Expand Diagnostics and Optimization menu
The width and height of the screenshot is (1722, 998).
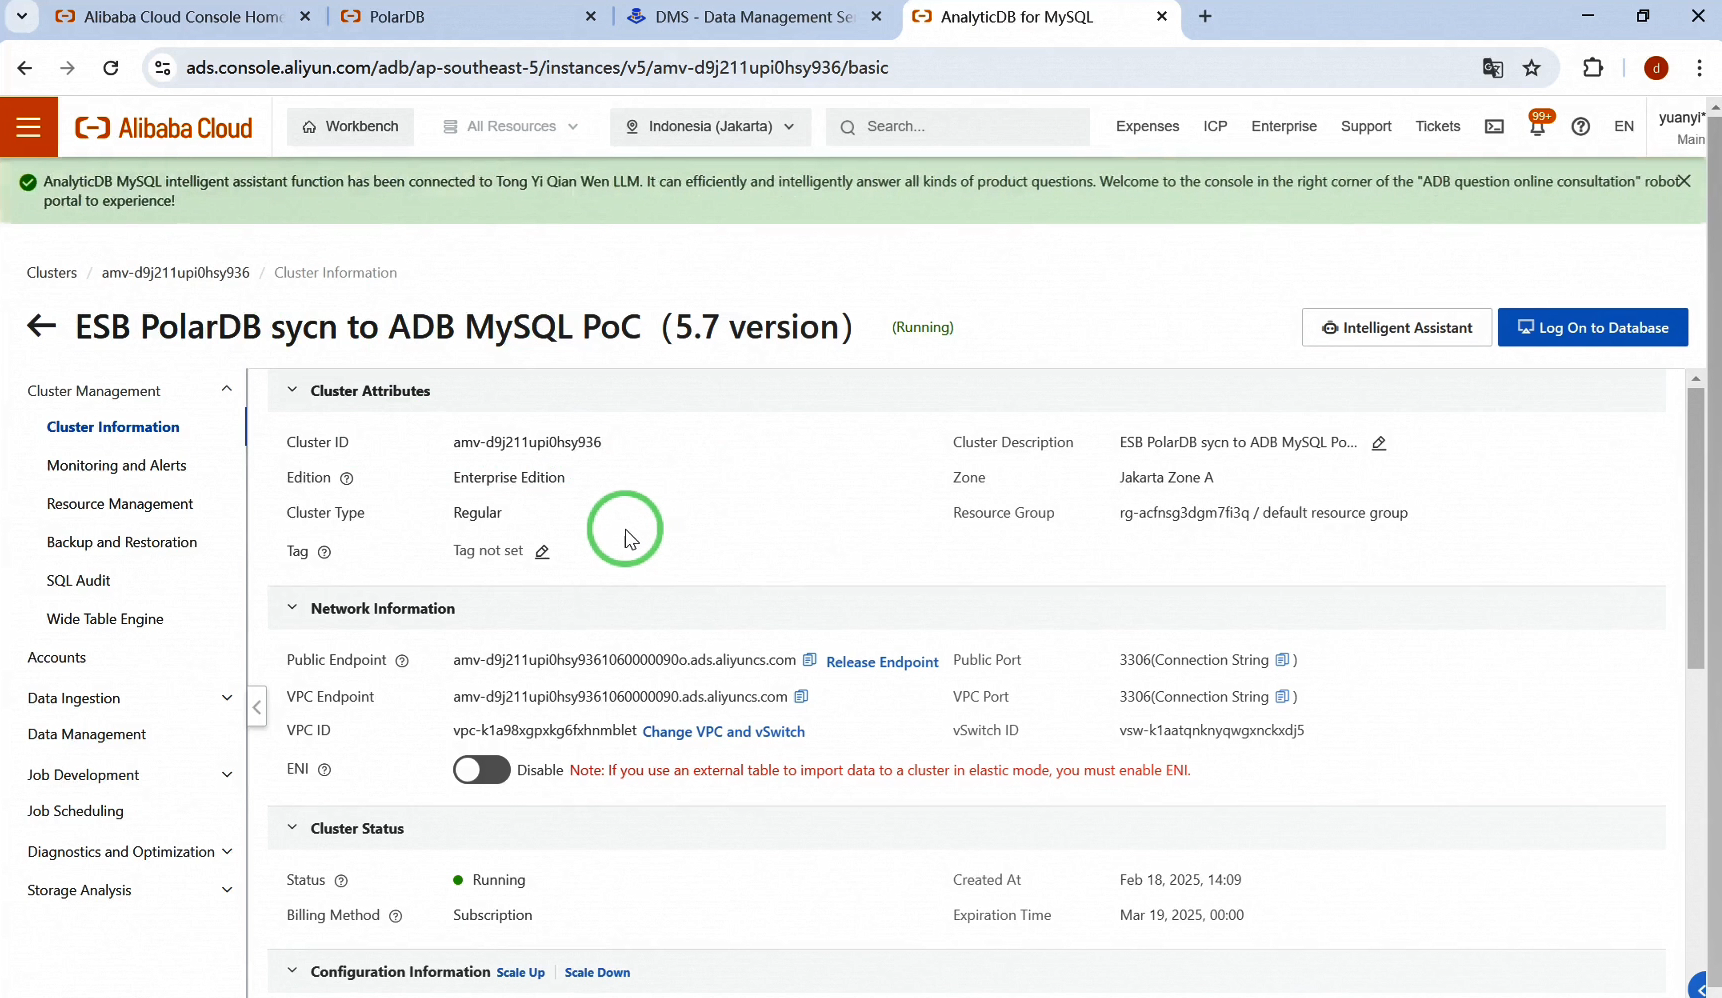pyautogui.click(x=227, y=852)
